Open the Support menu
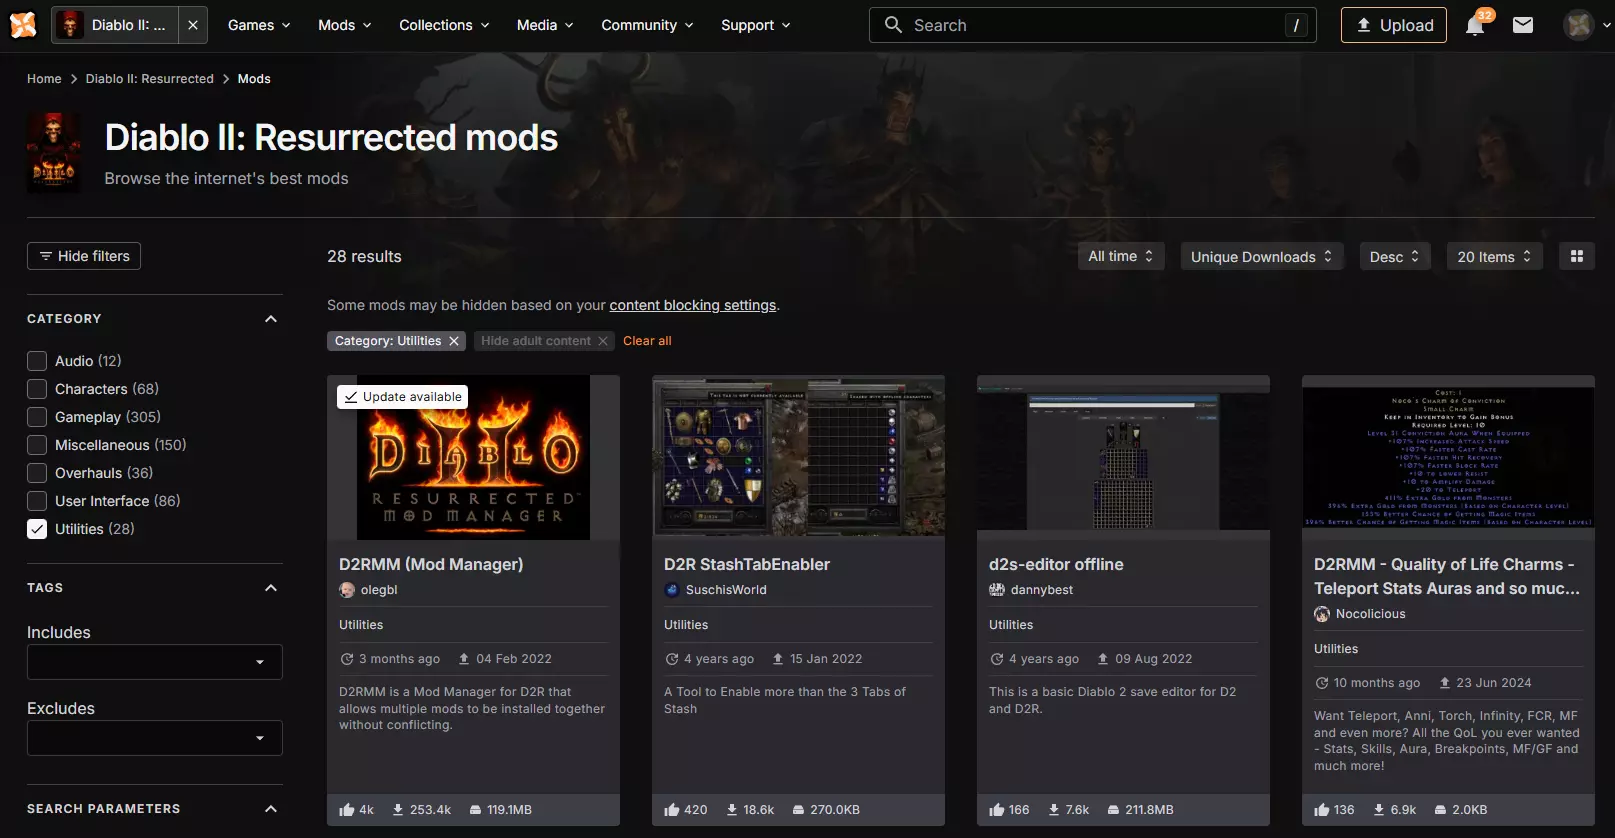1615x838 pixels. (756, 25)
